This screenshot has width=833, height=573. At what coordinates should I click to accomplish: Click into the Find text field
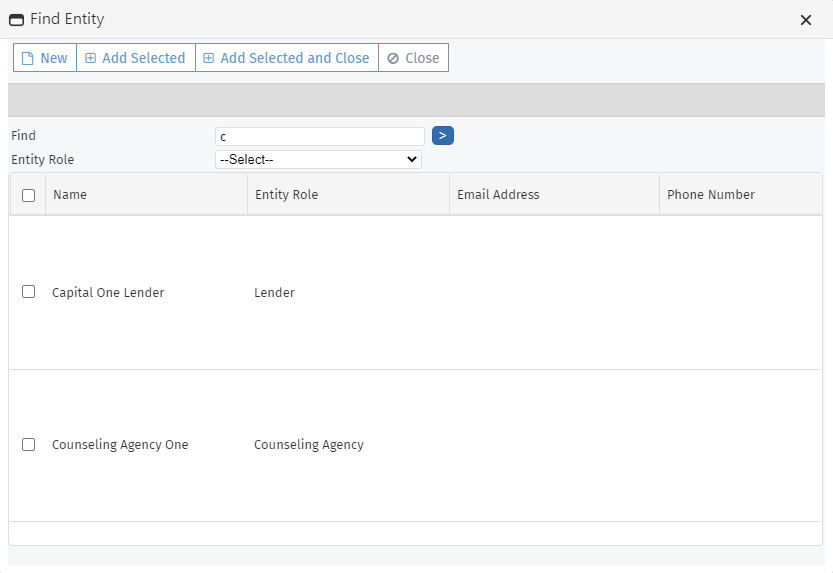pos(320,136)
